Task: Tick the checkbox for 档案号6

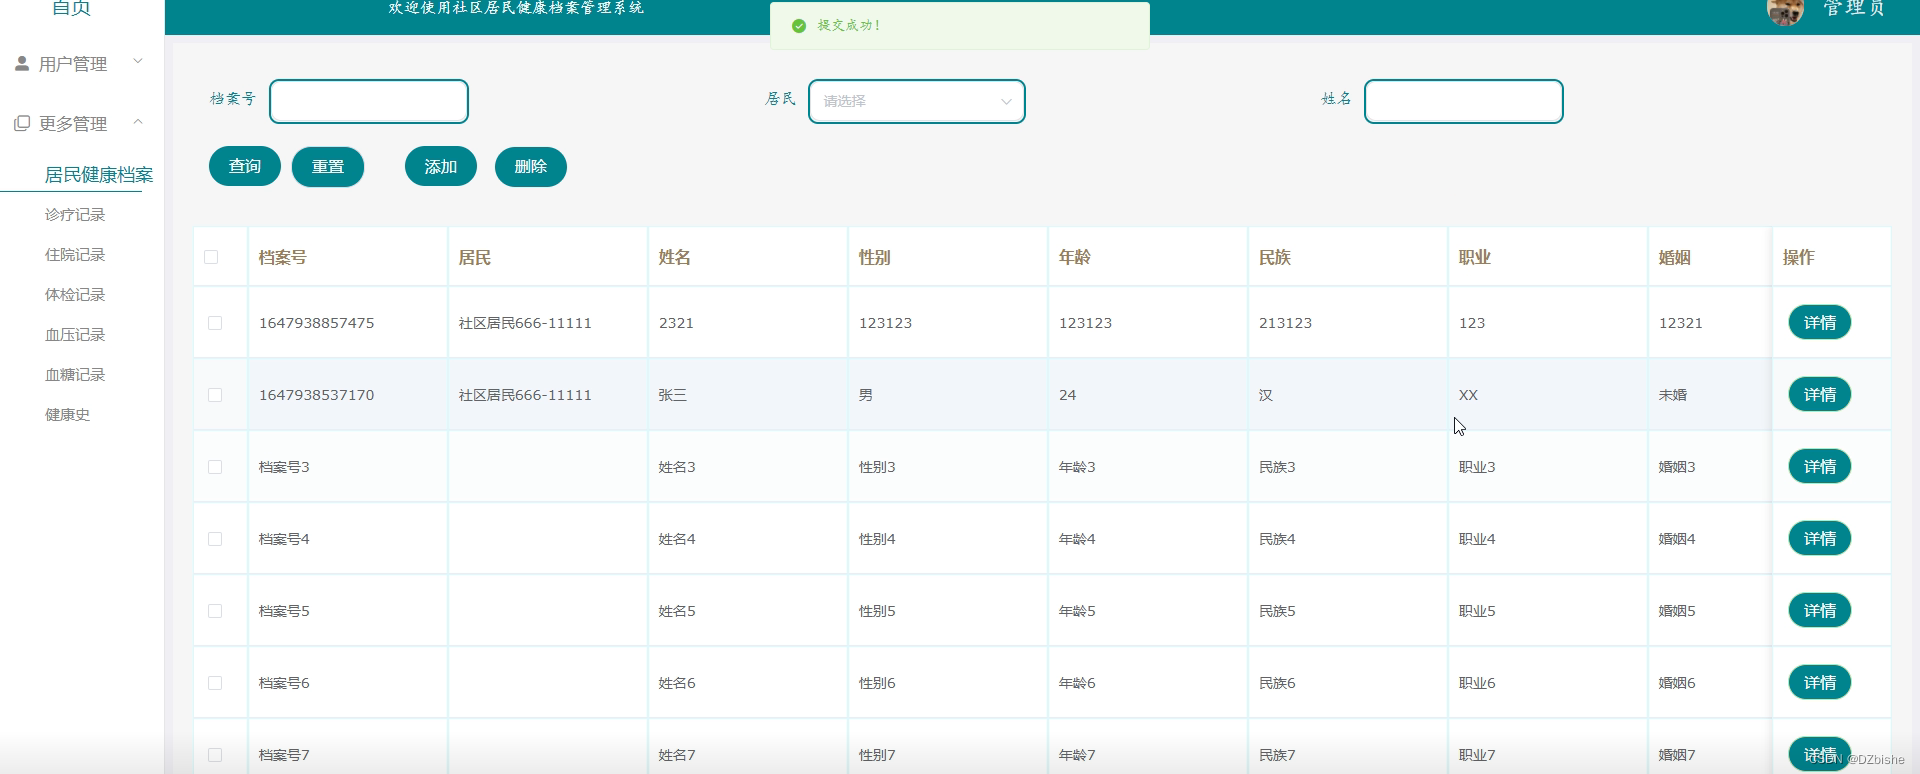Action: point(215,683)
